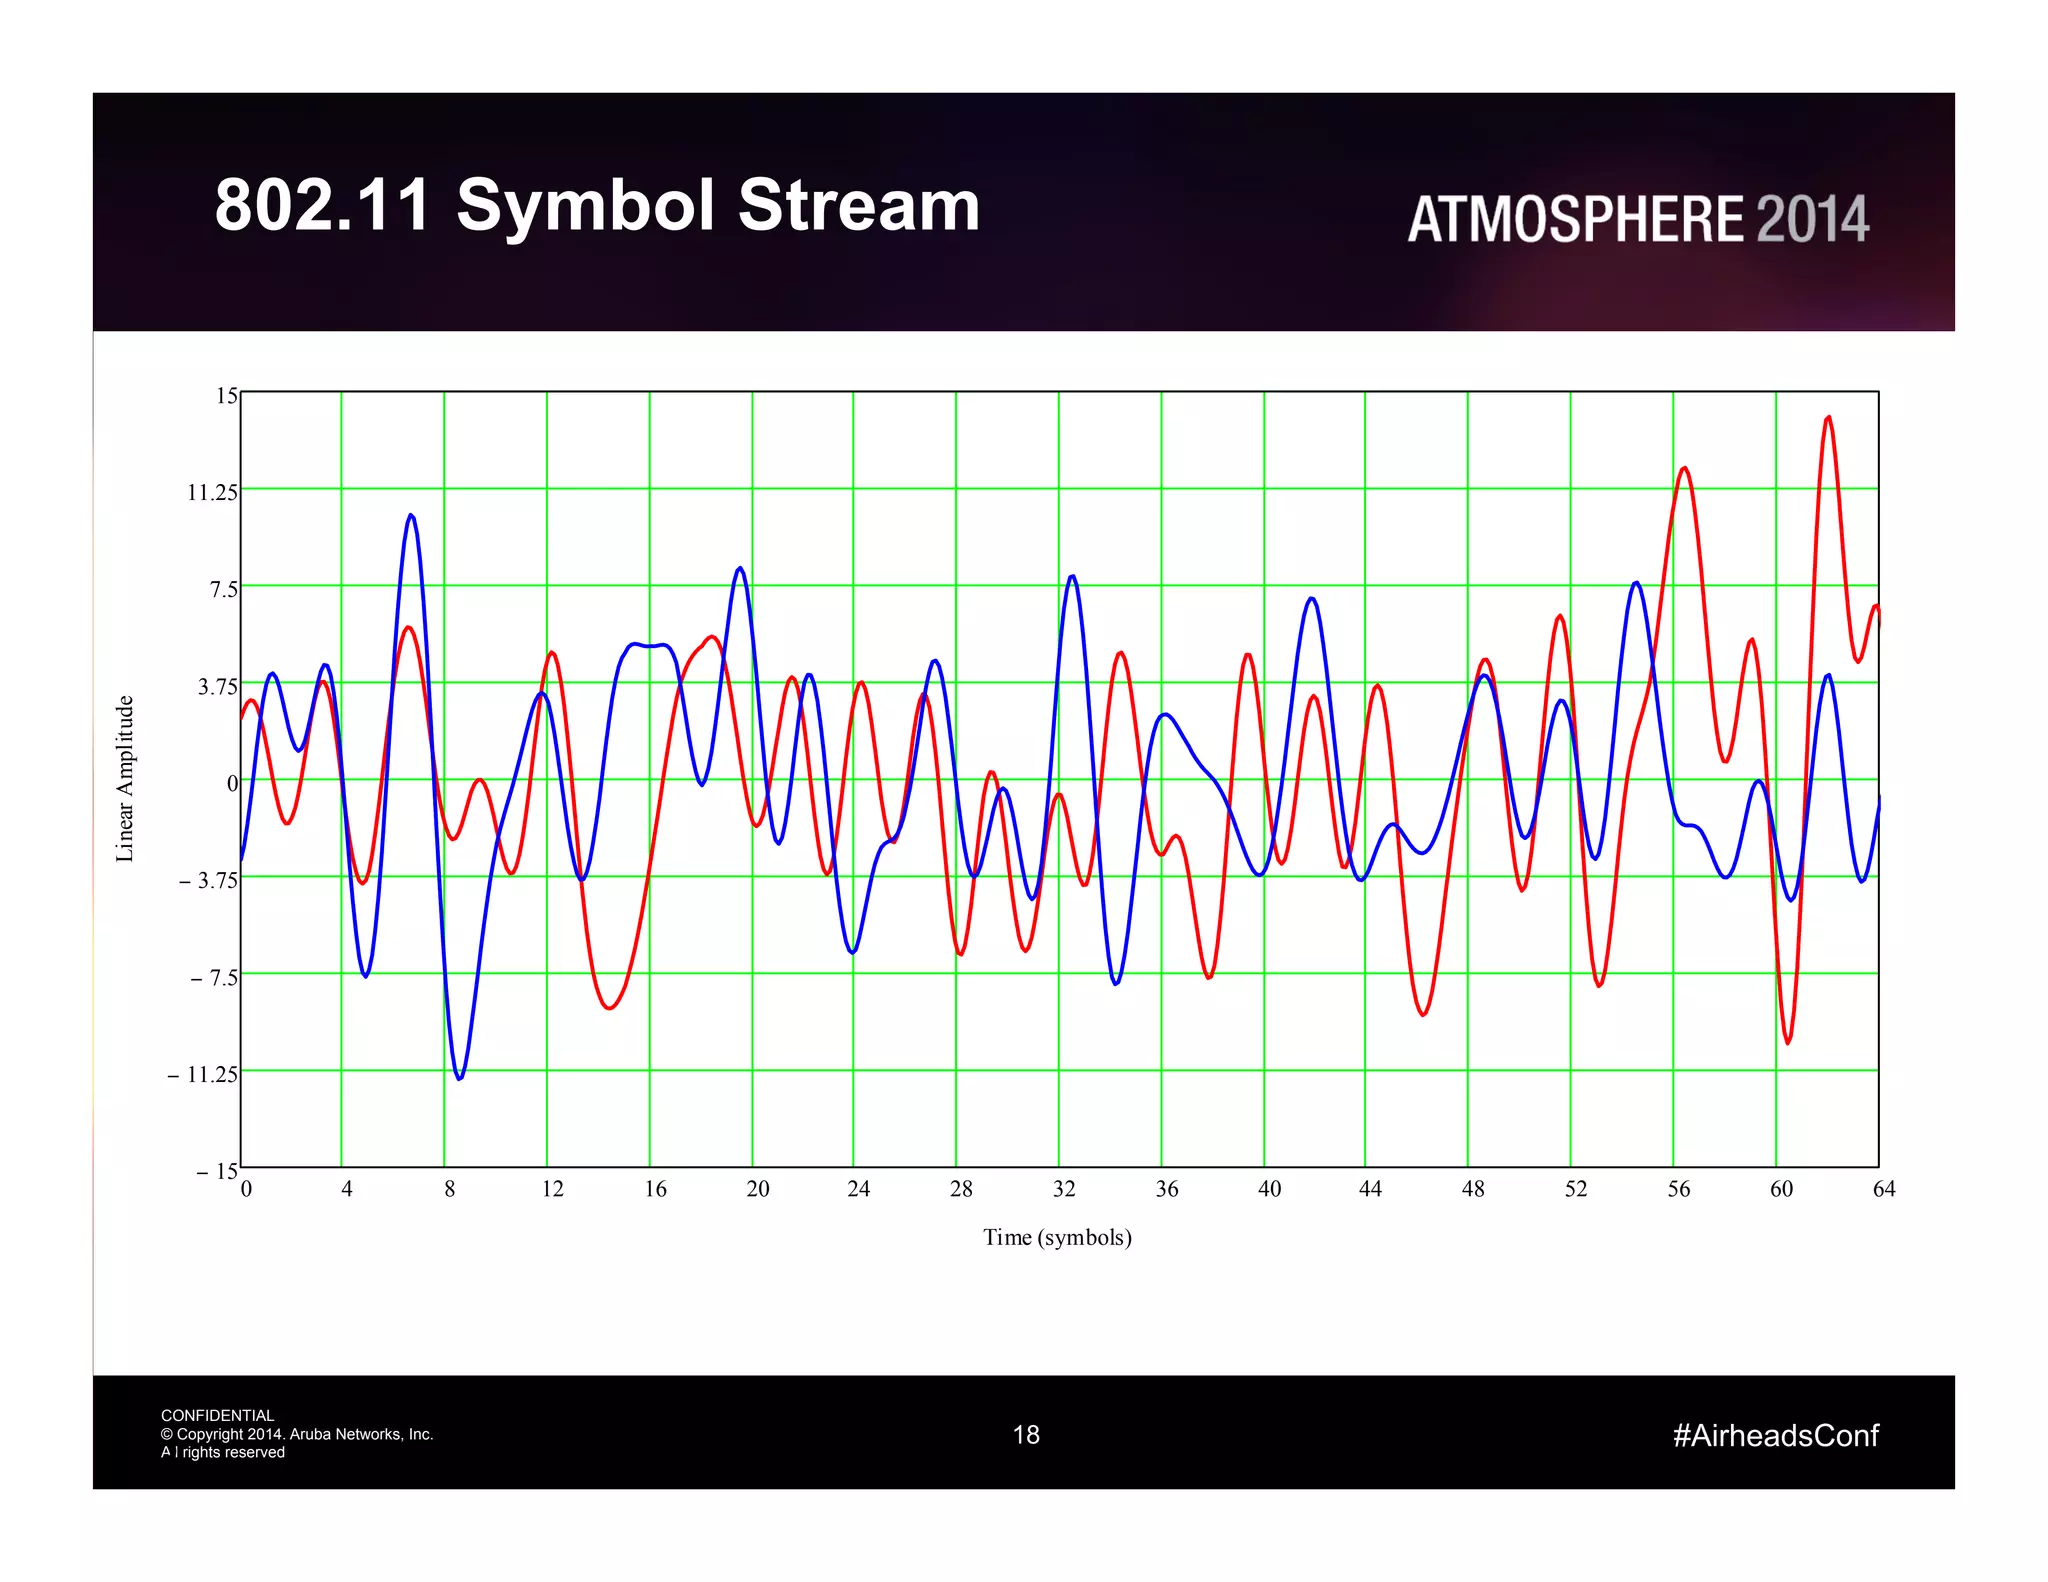The image size is (2048, 1582).
Task: Click the slide page number '18'
Action: click(1026, 1435)
